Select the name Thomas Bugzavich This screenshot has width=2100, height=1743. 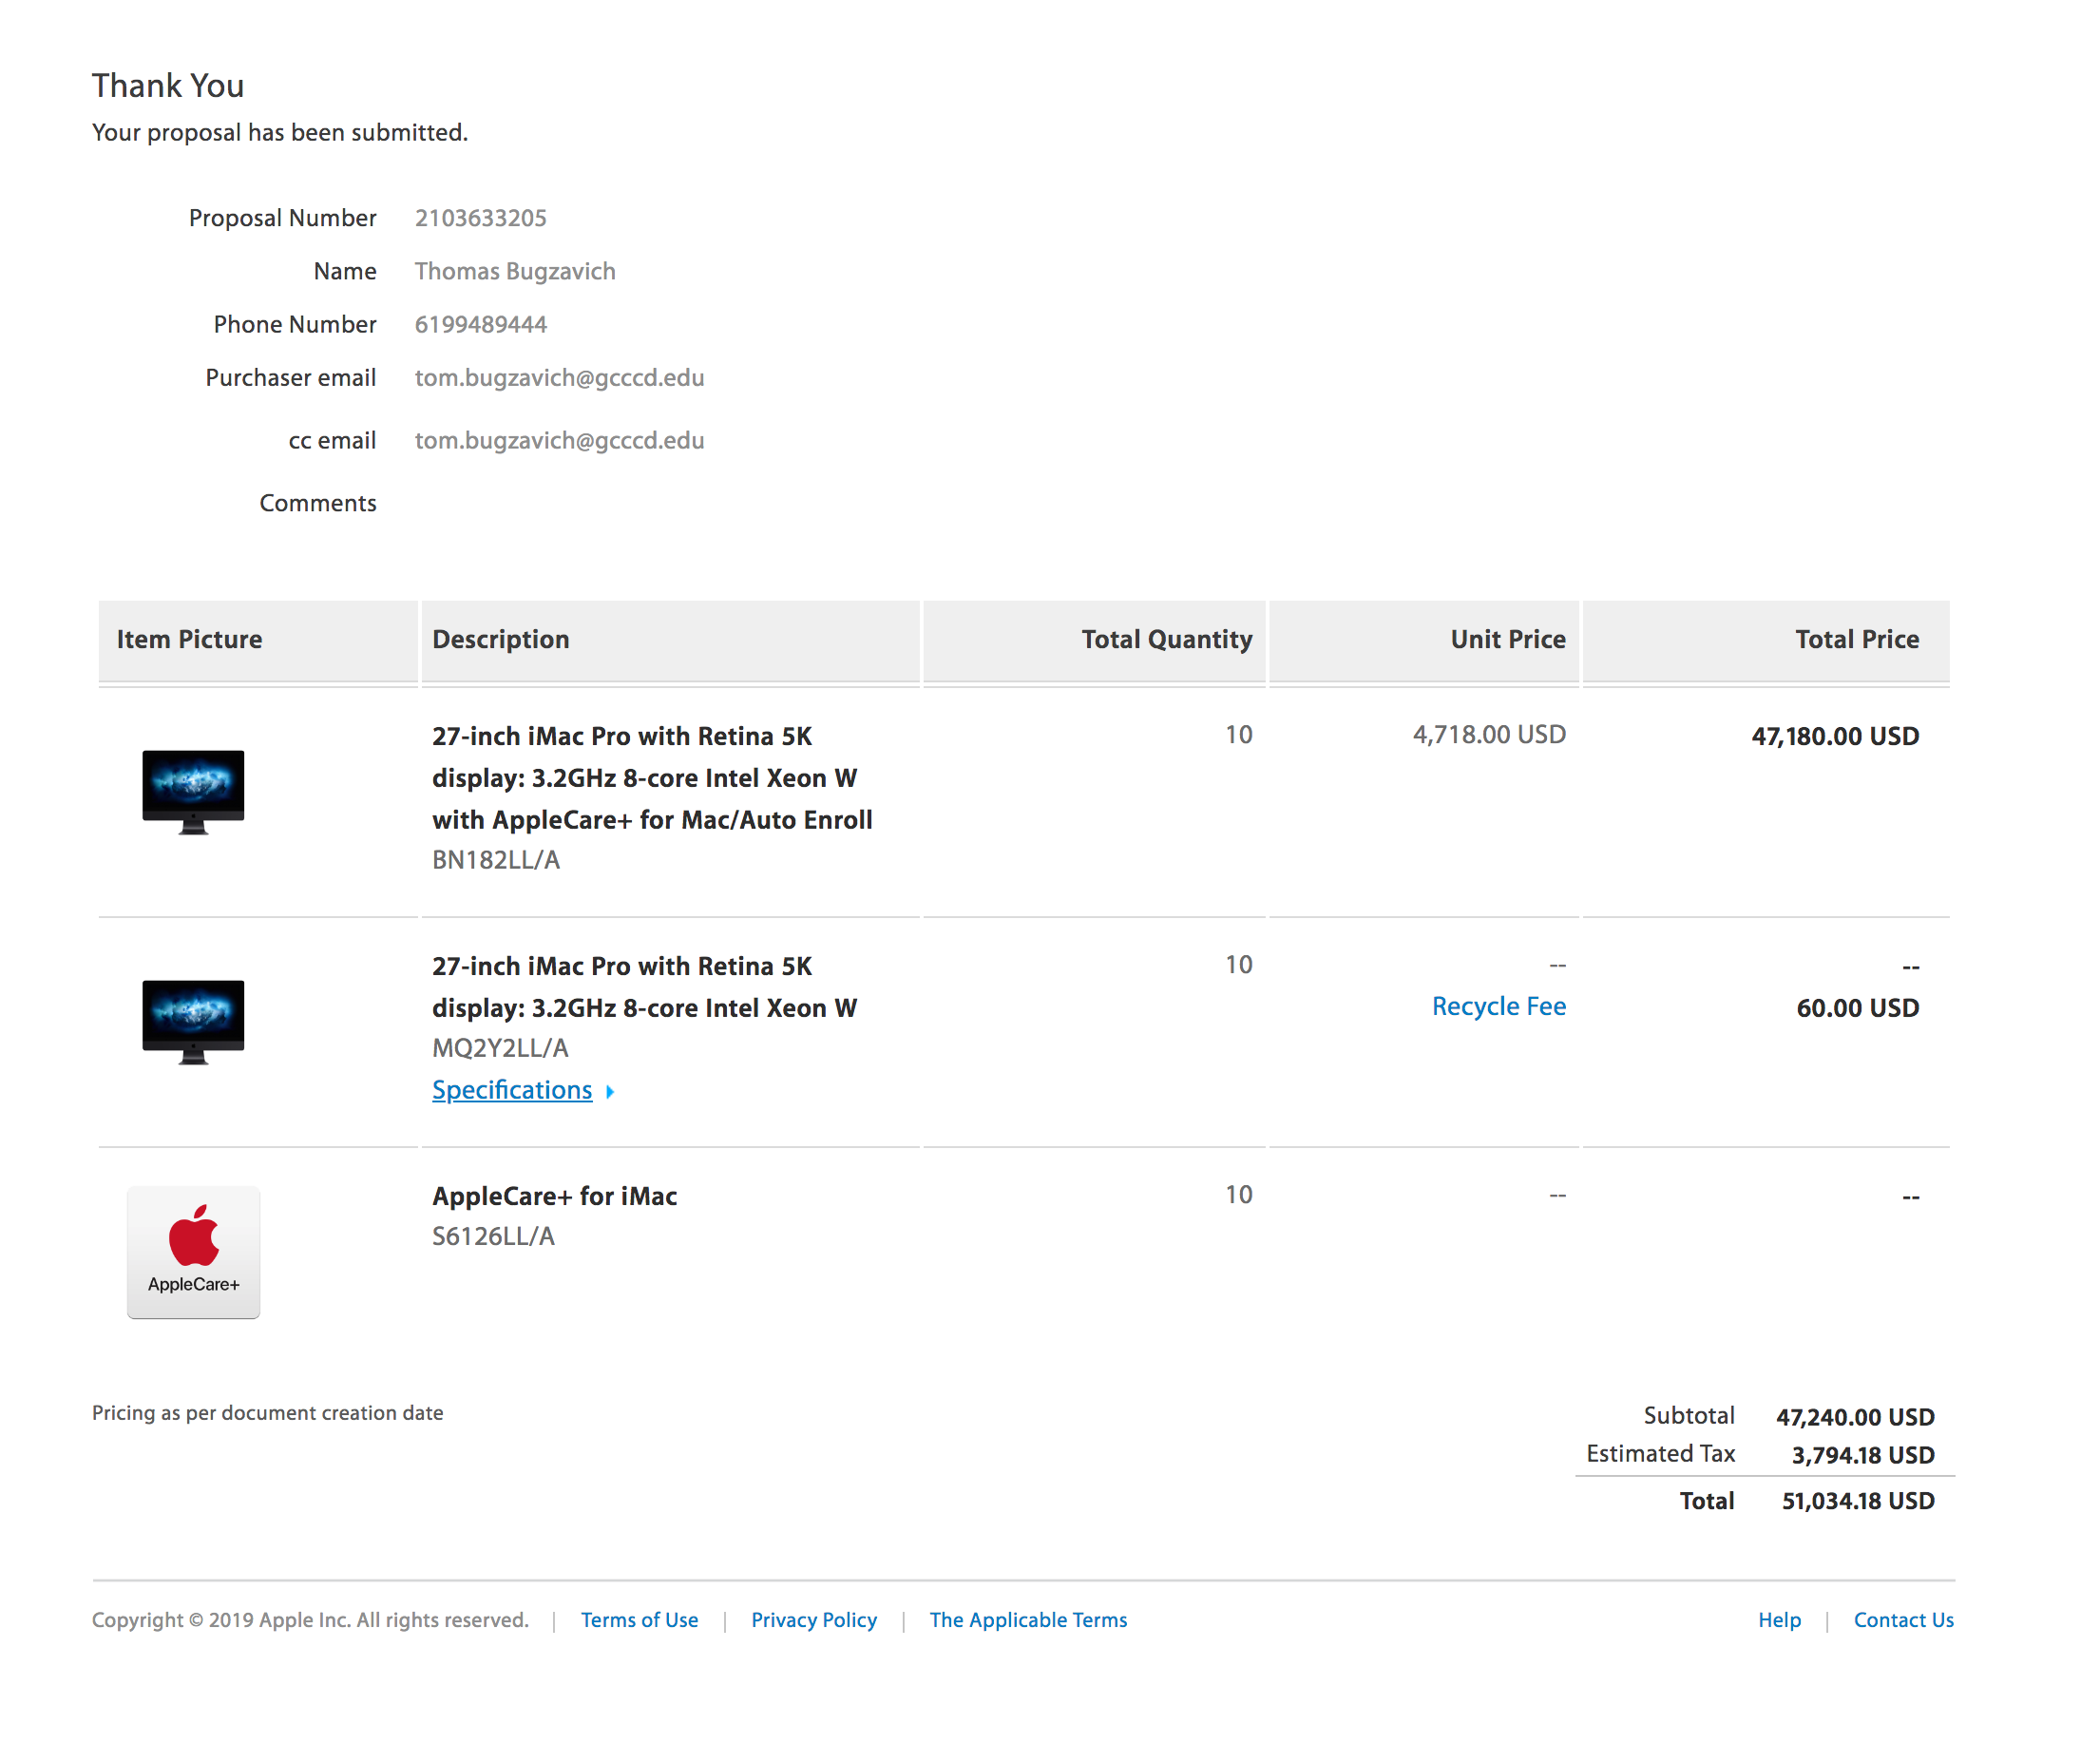(515, 271)
